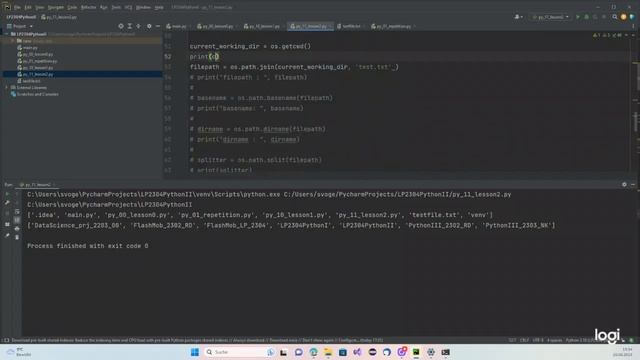Screen dimensions: 640x360
Task: Open Search Everywhere magnifier icon
Action: tap(615, 17)
